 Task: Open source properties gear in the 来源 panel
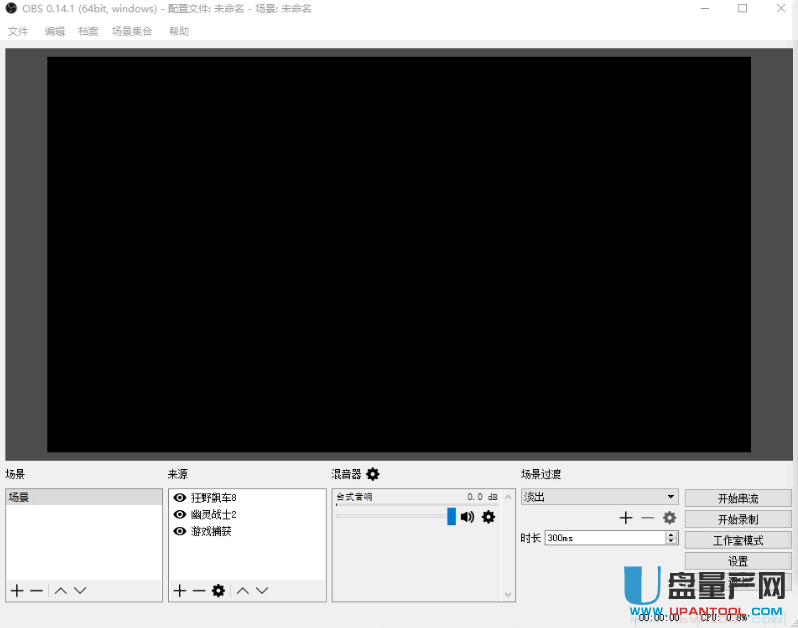pyautogui.click(x=218, y=590)
